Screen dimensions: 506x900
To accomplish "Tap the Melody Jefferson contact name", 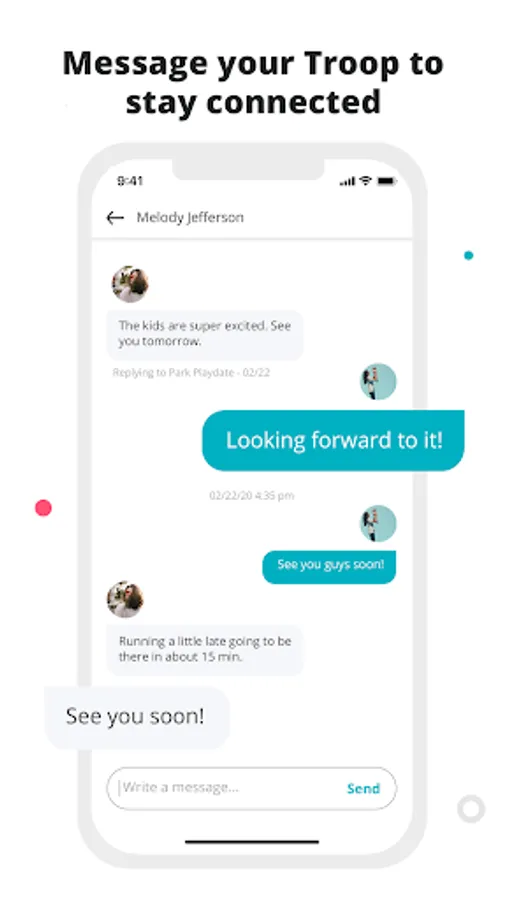I will coord(190,218).
